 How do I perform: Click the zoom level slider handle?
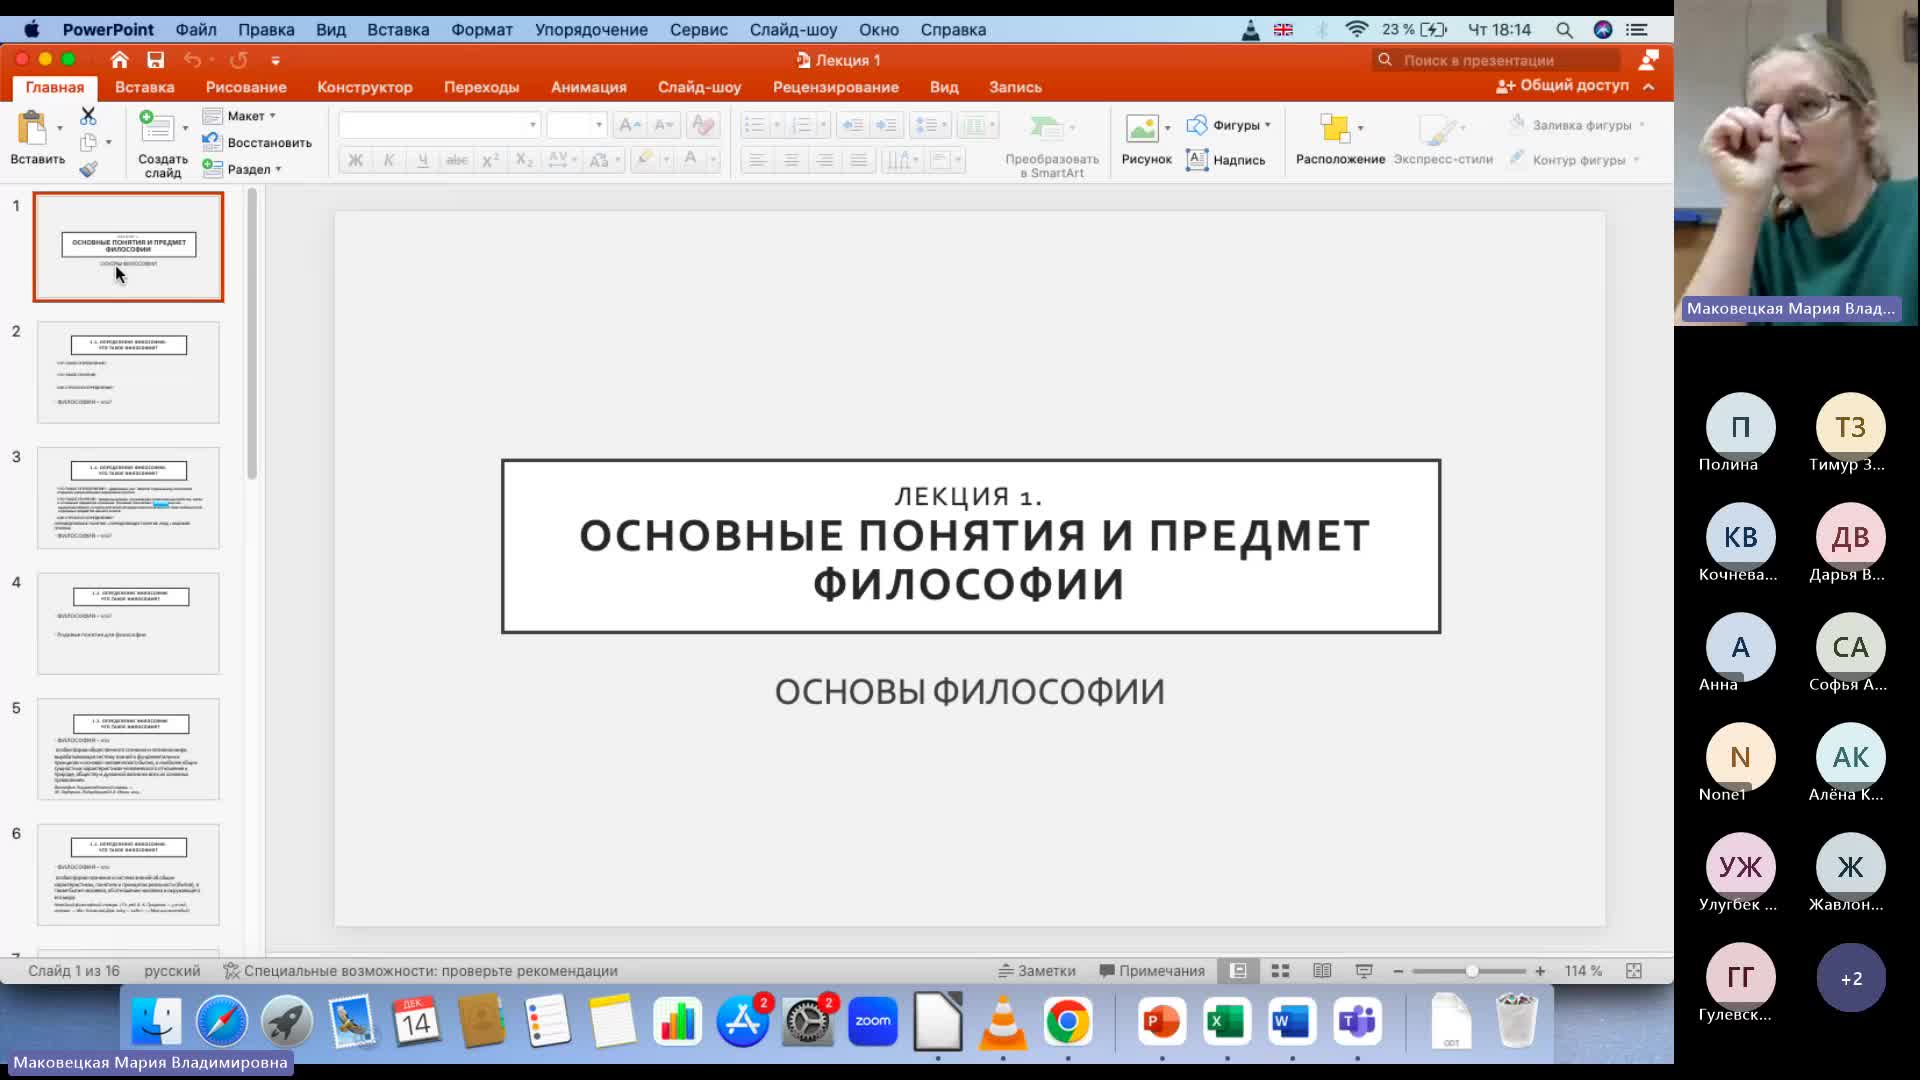coord(1472,971)
